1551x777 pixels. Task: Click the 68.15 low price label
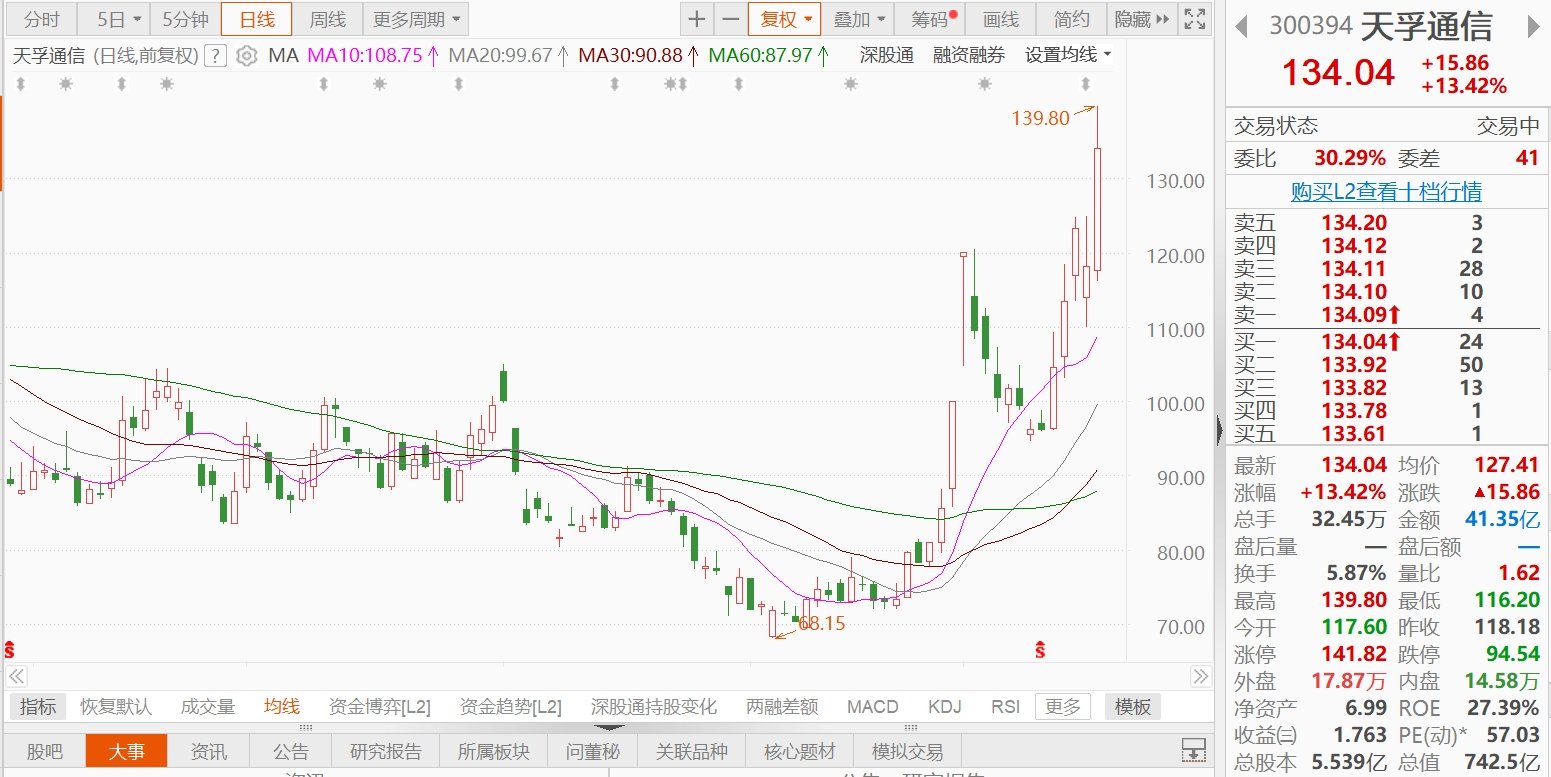point(822,624)
